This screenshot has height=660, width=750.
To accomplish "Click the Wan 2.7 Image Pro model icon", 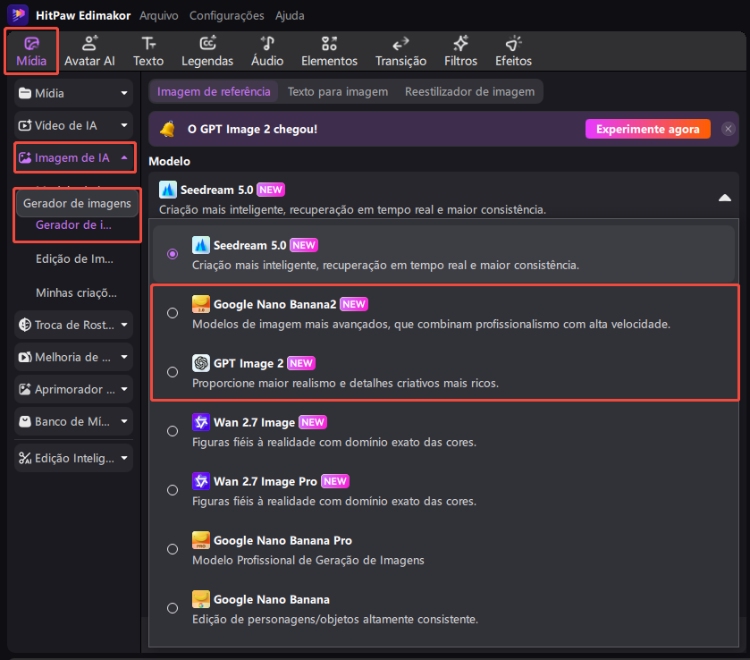I will pos(201,481).
